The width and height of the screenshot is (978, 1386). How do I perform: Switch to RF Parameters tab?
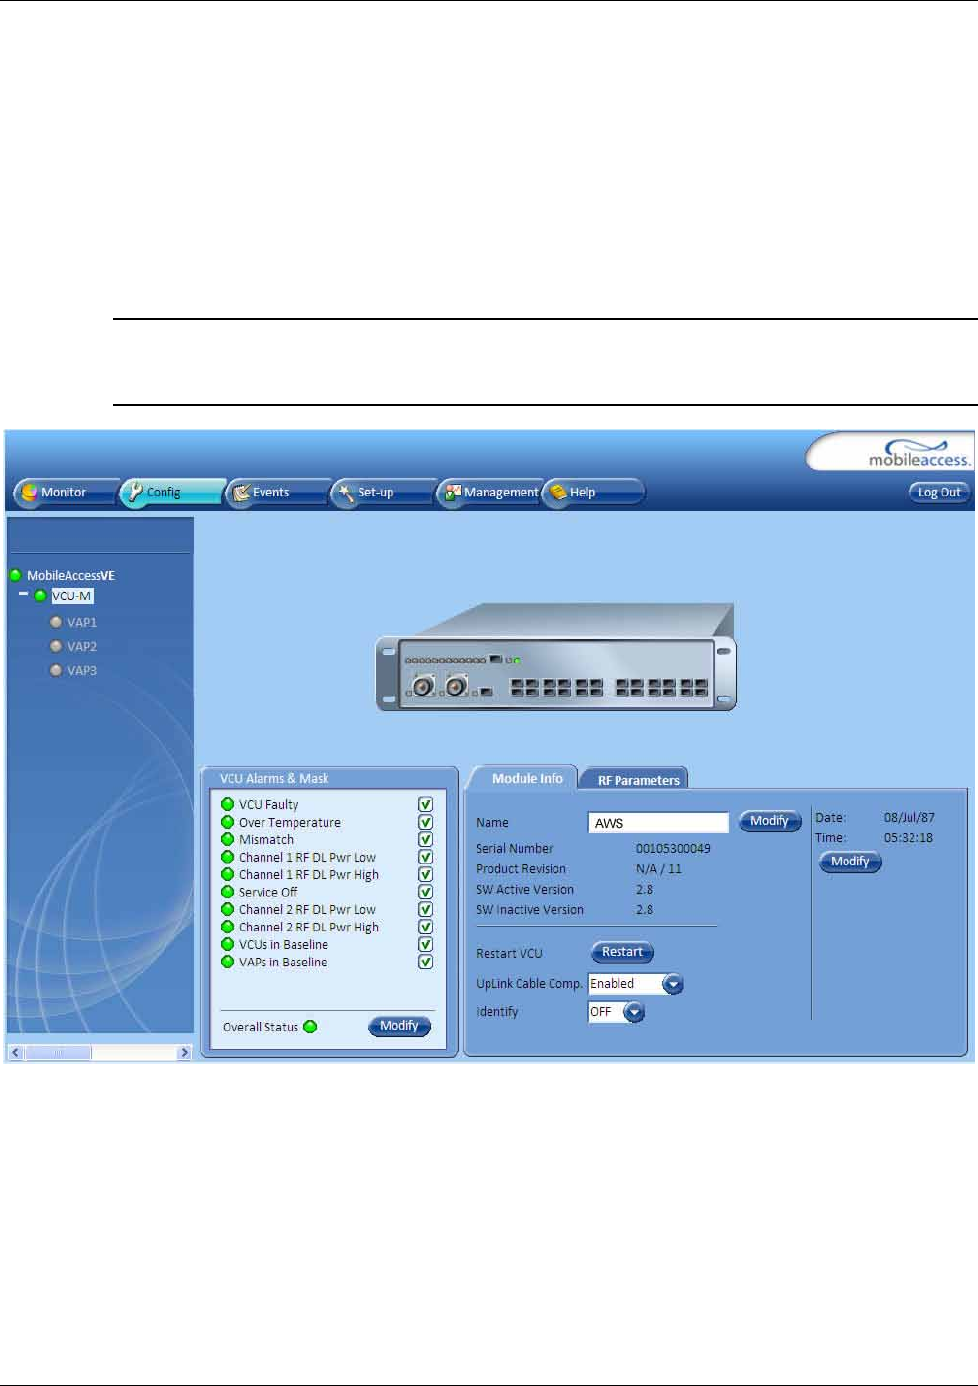[637, 780]
